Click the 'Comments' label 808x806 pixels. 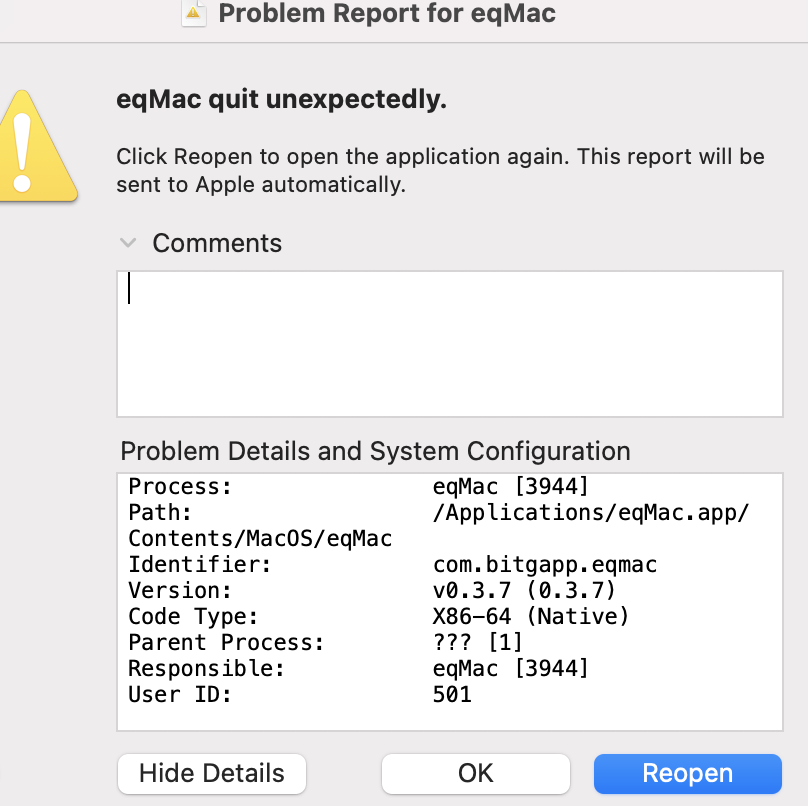coord(217,243)
